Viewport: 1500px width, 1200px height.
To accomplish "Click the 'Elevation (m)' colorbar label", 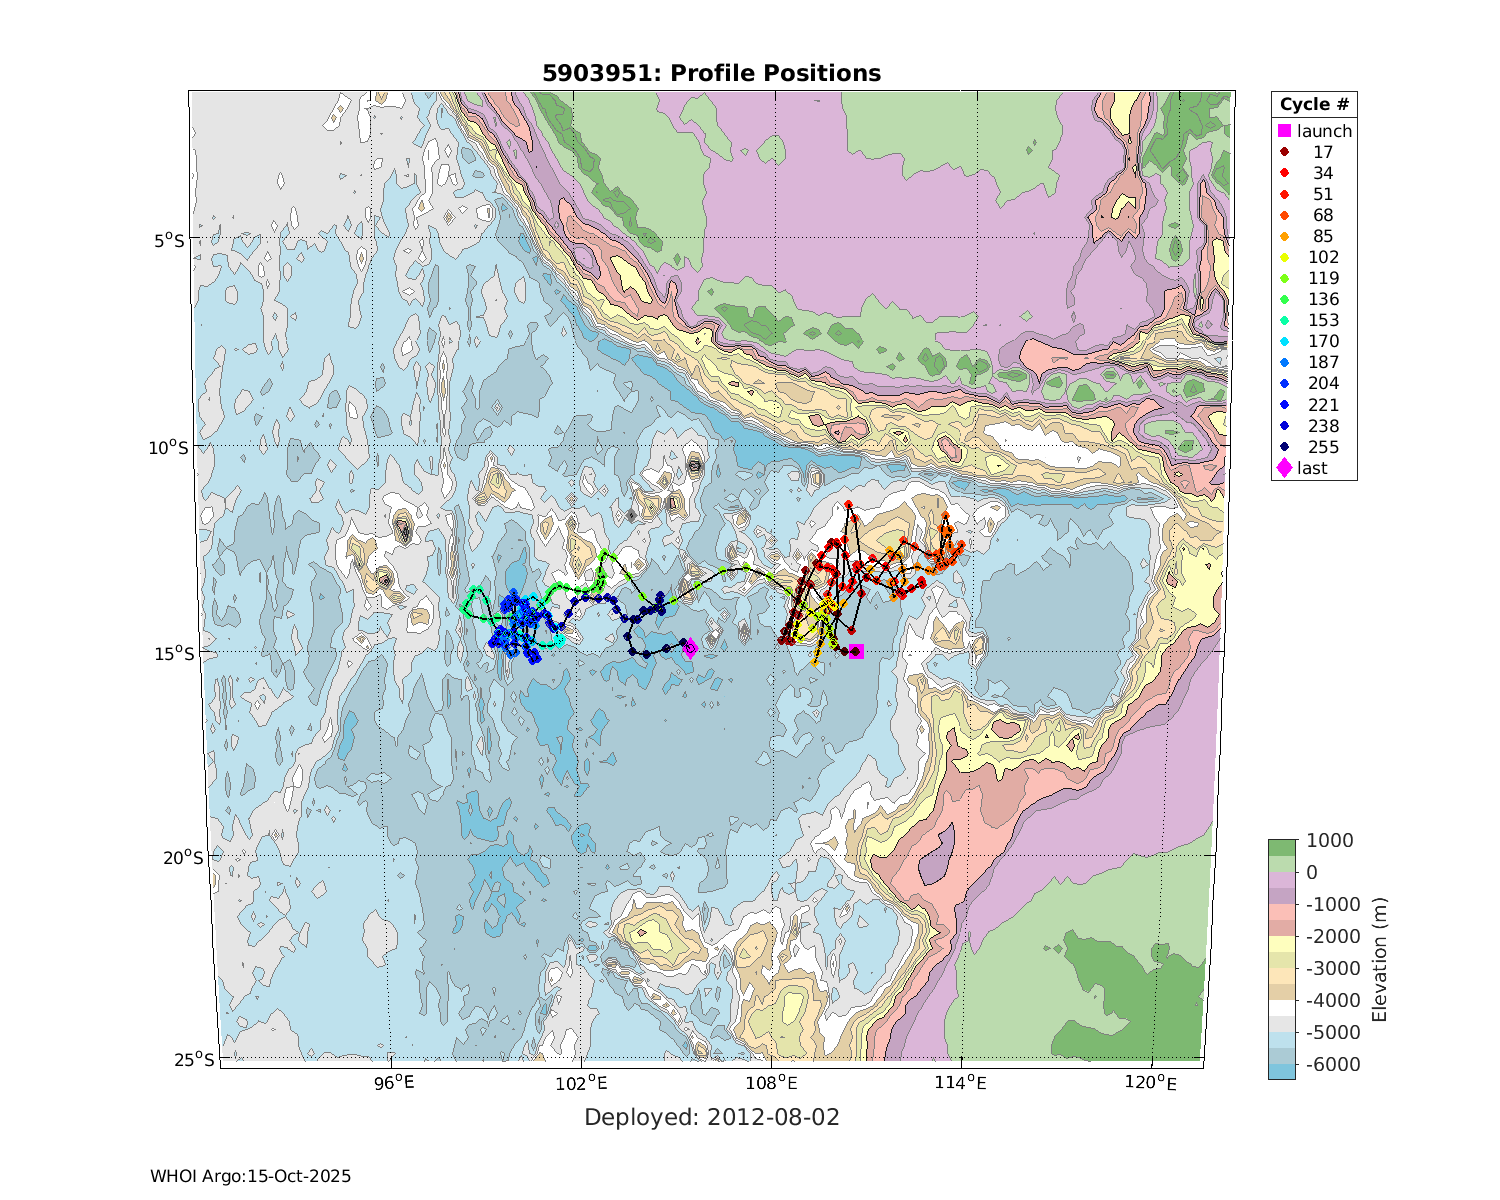I will tap(1380, 959).
